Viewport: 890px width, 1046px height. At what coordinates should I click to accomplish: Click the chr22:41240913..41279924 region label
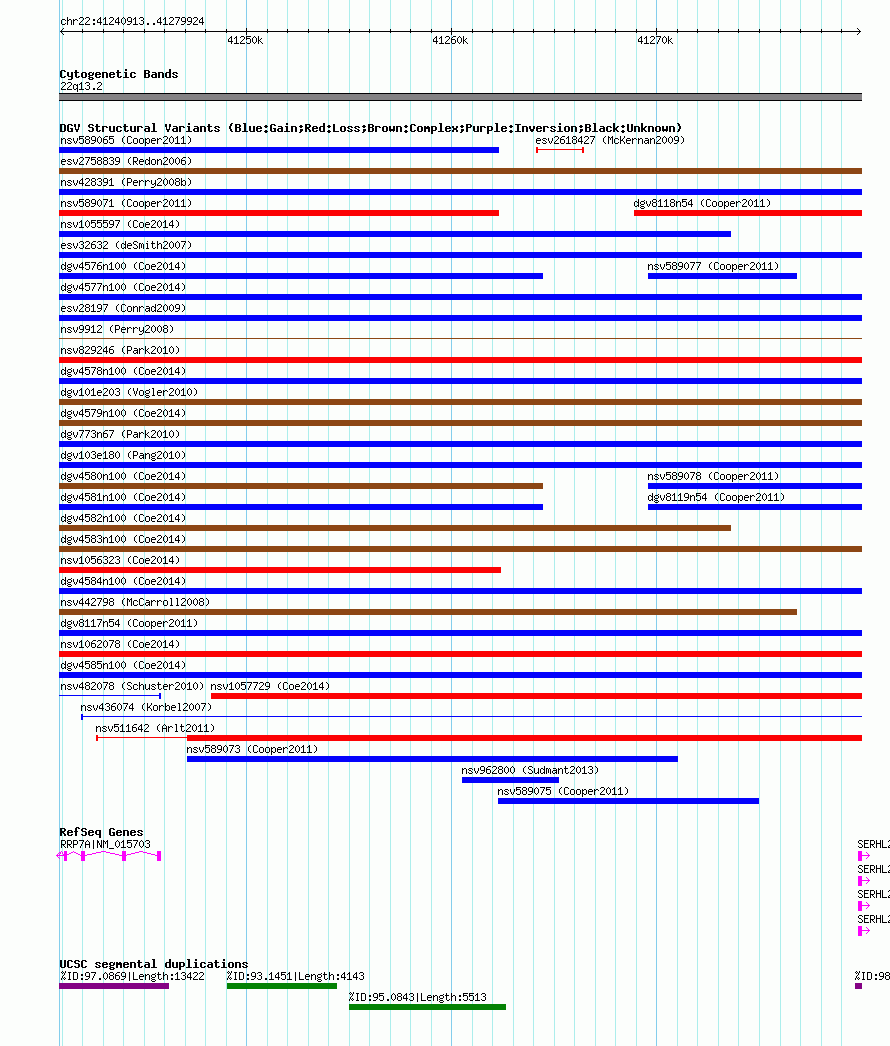coord(132,21)
